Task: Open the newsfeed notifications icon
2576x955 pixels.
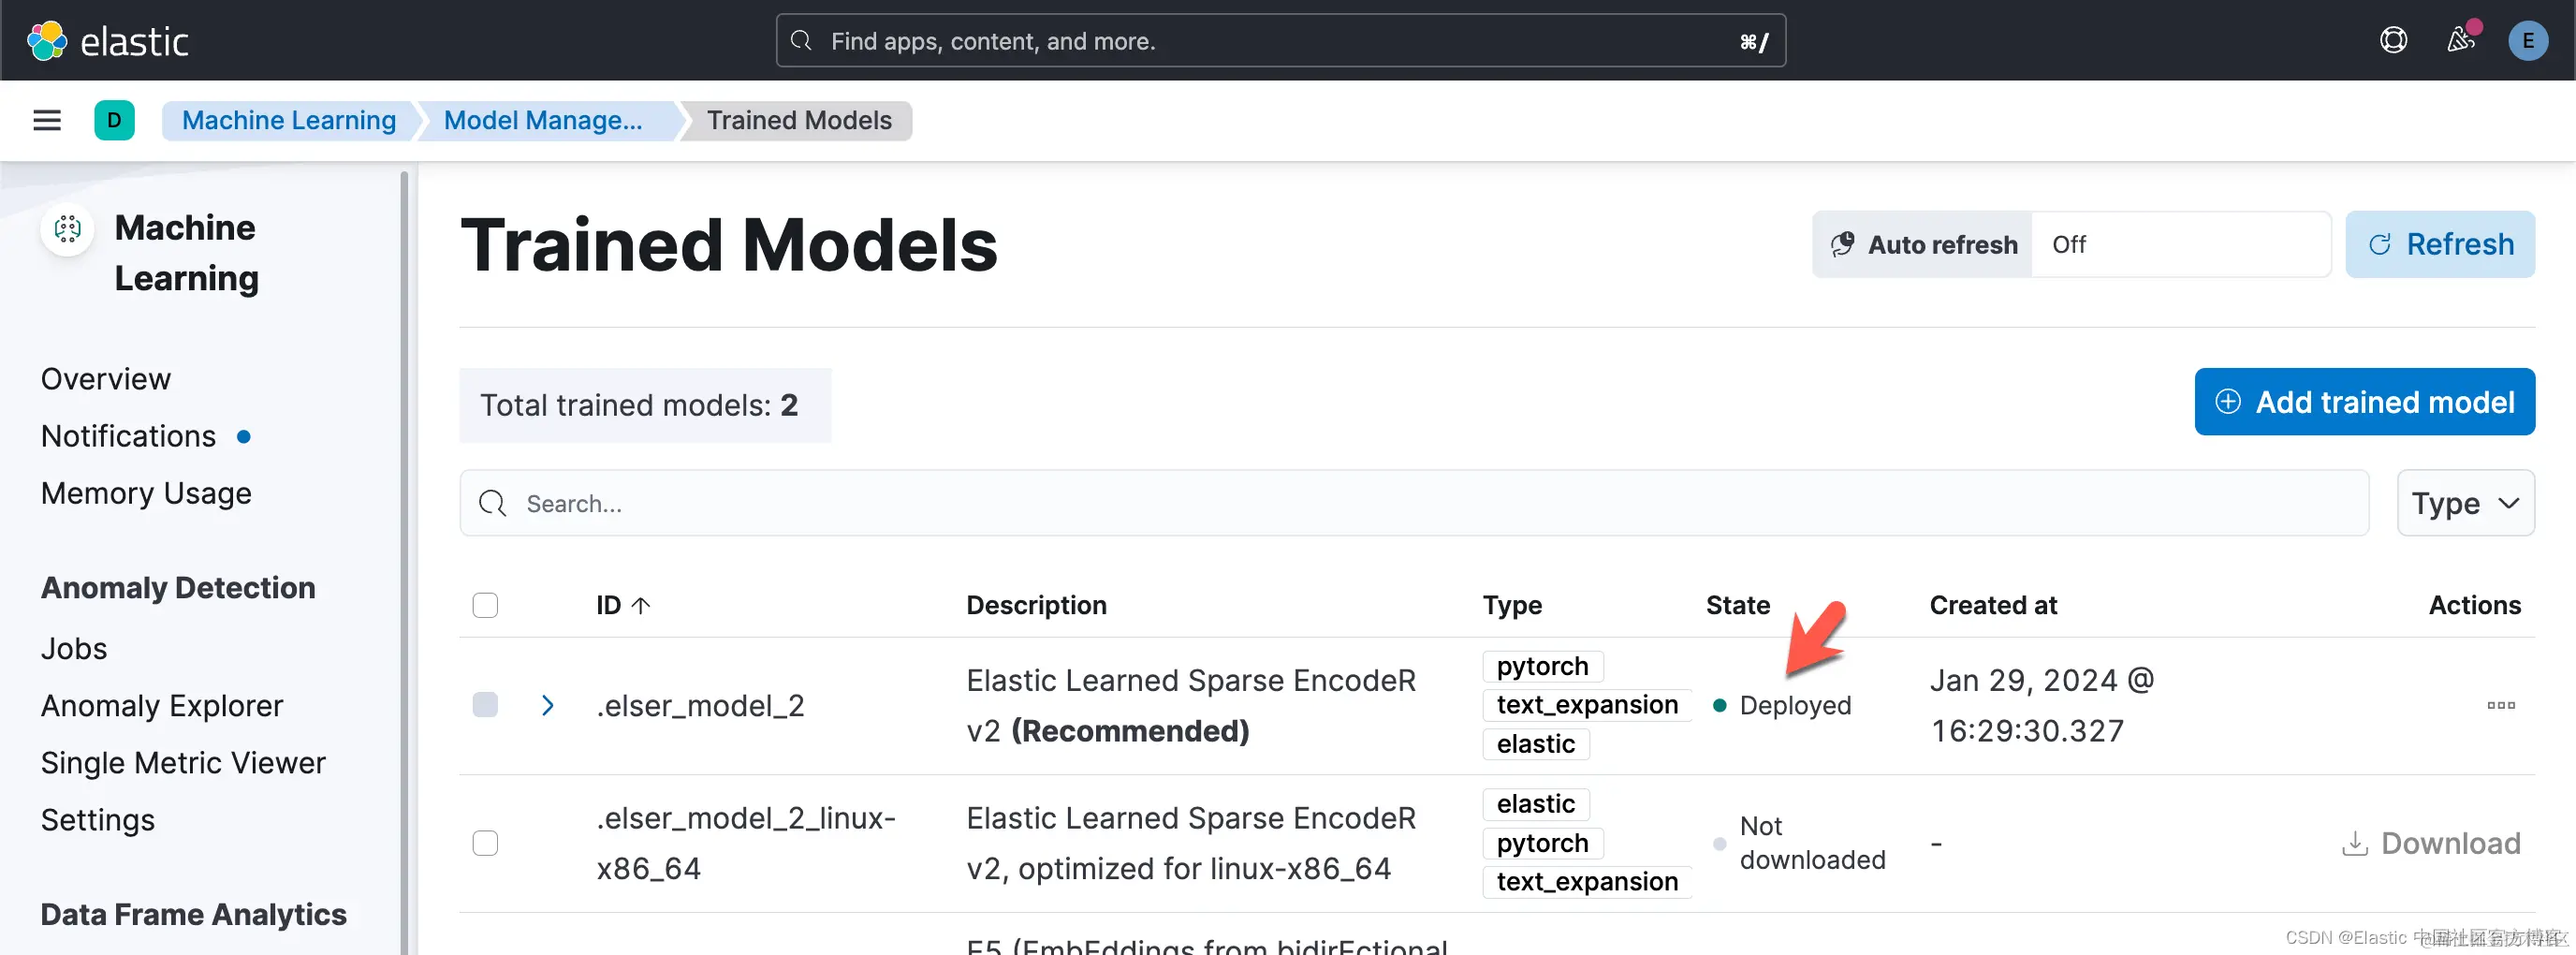Action: click(2460, 40)
